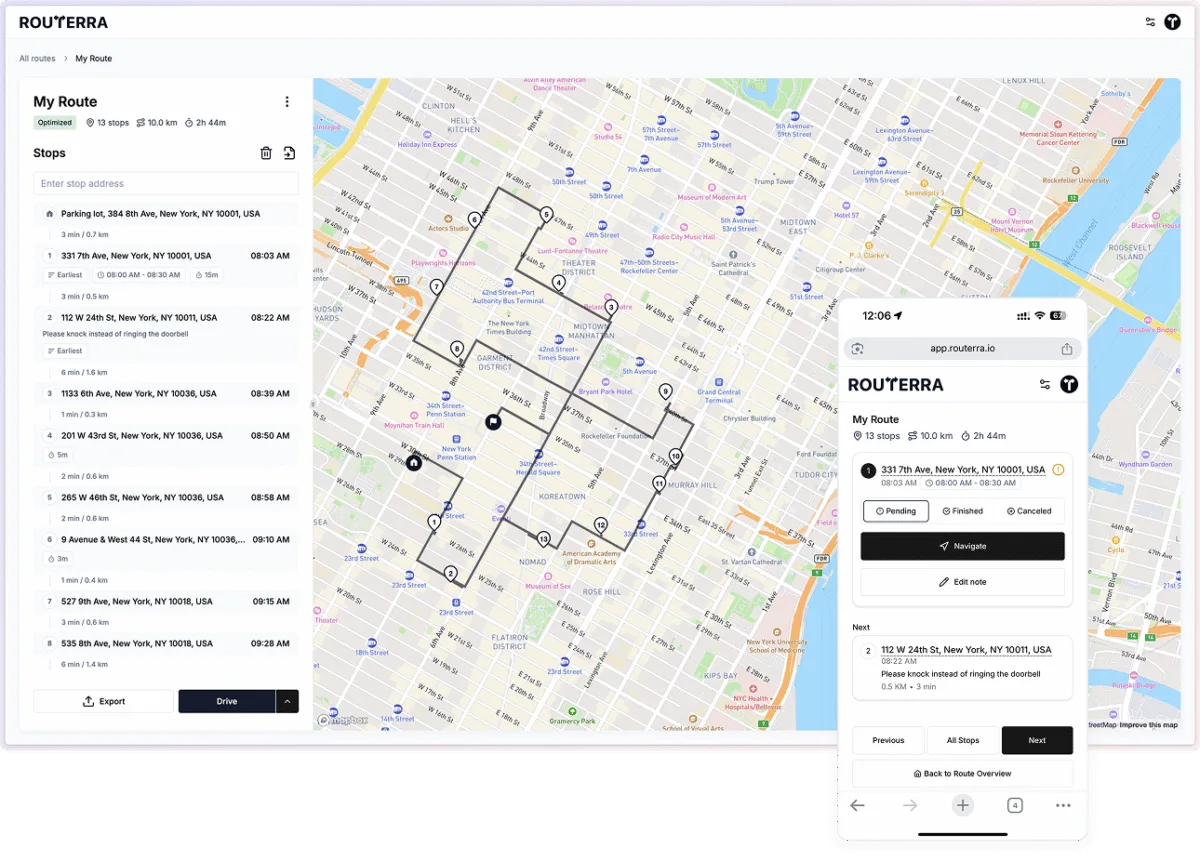This screenshot has height=861, width=1200.
Task: Open the desktop account avatar in header
Action: tap(1173, 22)
